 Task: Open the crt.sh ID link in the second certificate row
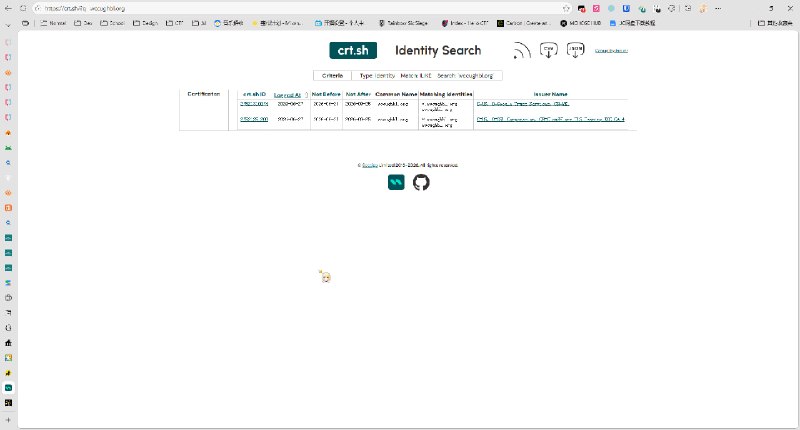254,119
